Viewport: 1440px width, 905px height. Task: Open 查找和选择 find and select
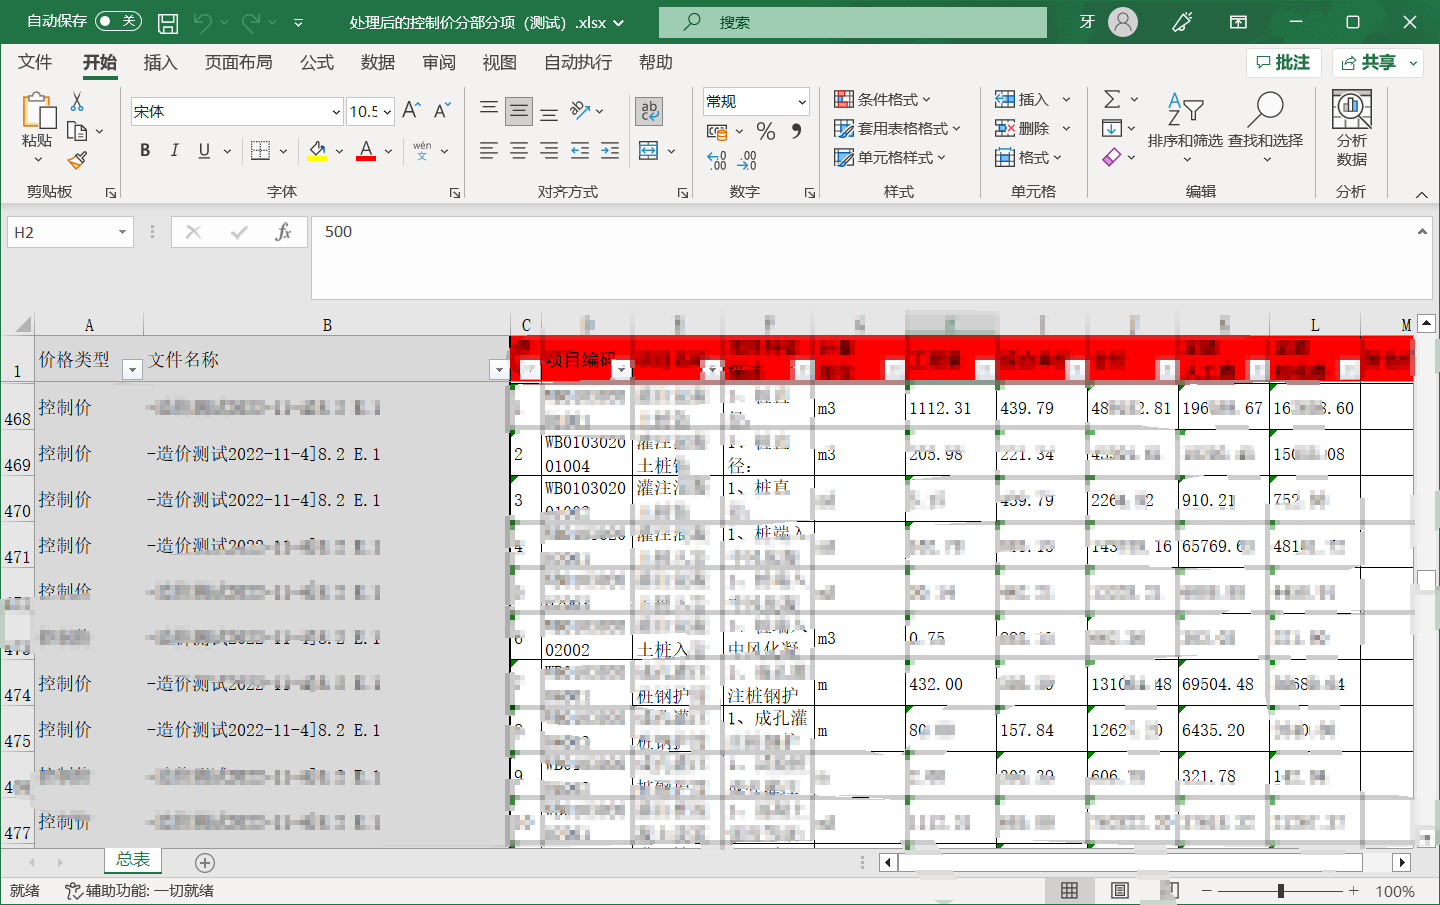(1266, 126)
